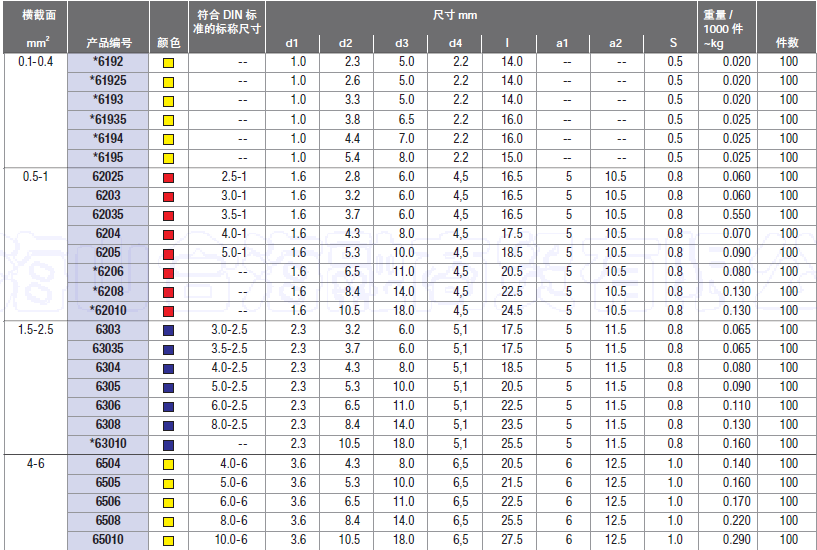This screenshot has height=550, width=817.
Task: Select the 件数 column header
Action: tap(787, 43)
